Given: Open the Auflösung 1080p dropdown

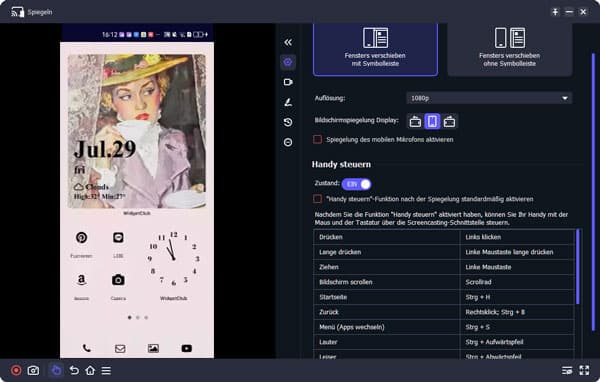Looking at the screenshot, I should point(489,98).
